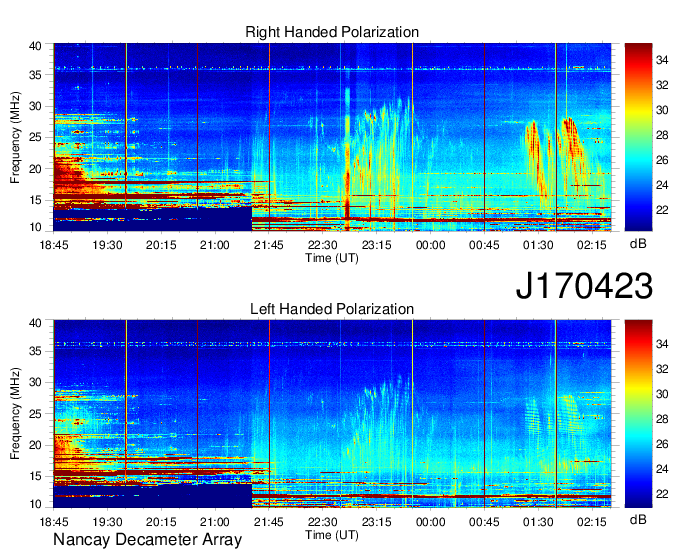Click the 40 frequency tick on the top plot
680x552 pixels.
(36, 46)
